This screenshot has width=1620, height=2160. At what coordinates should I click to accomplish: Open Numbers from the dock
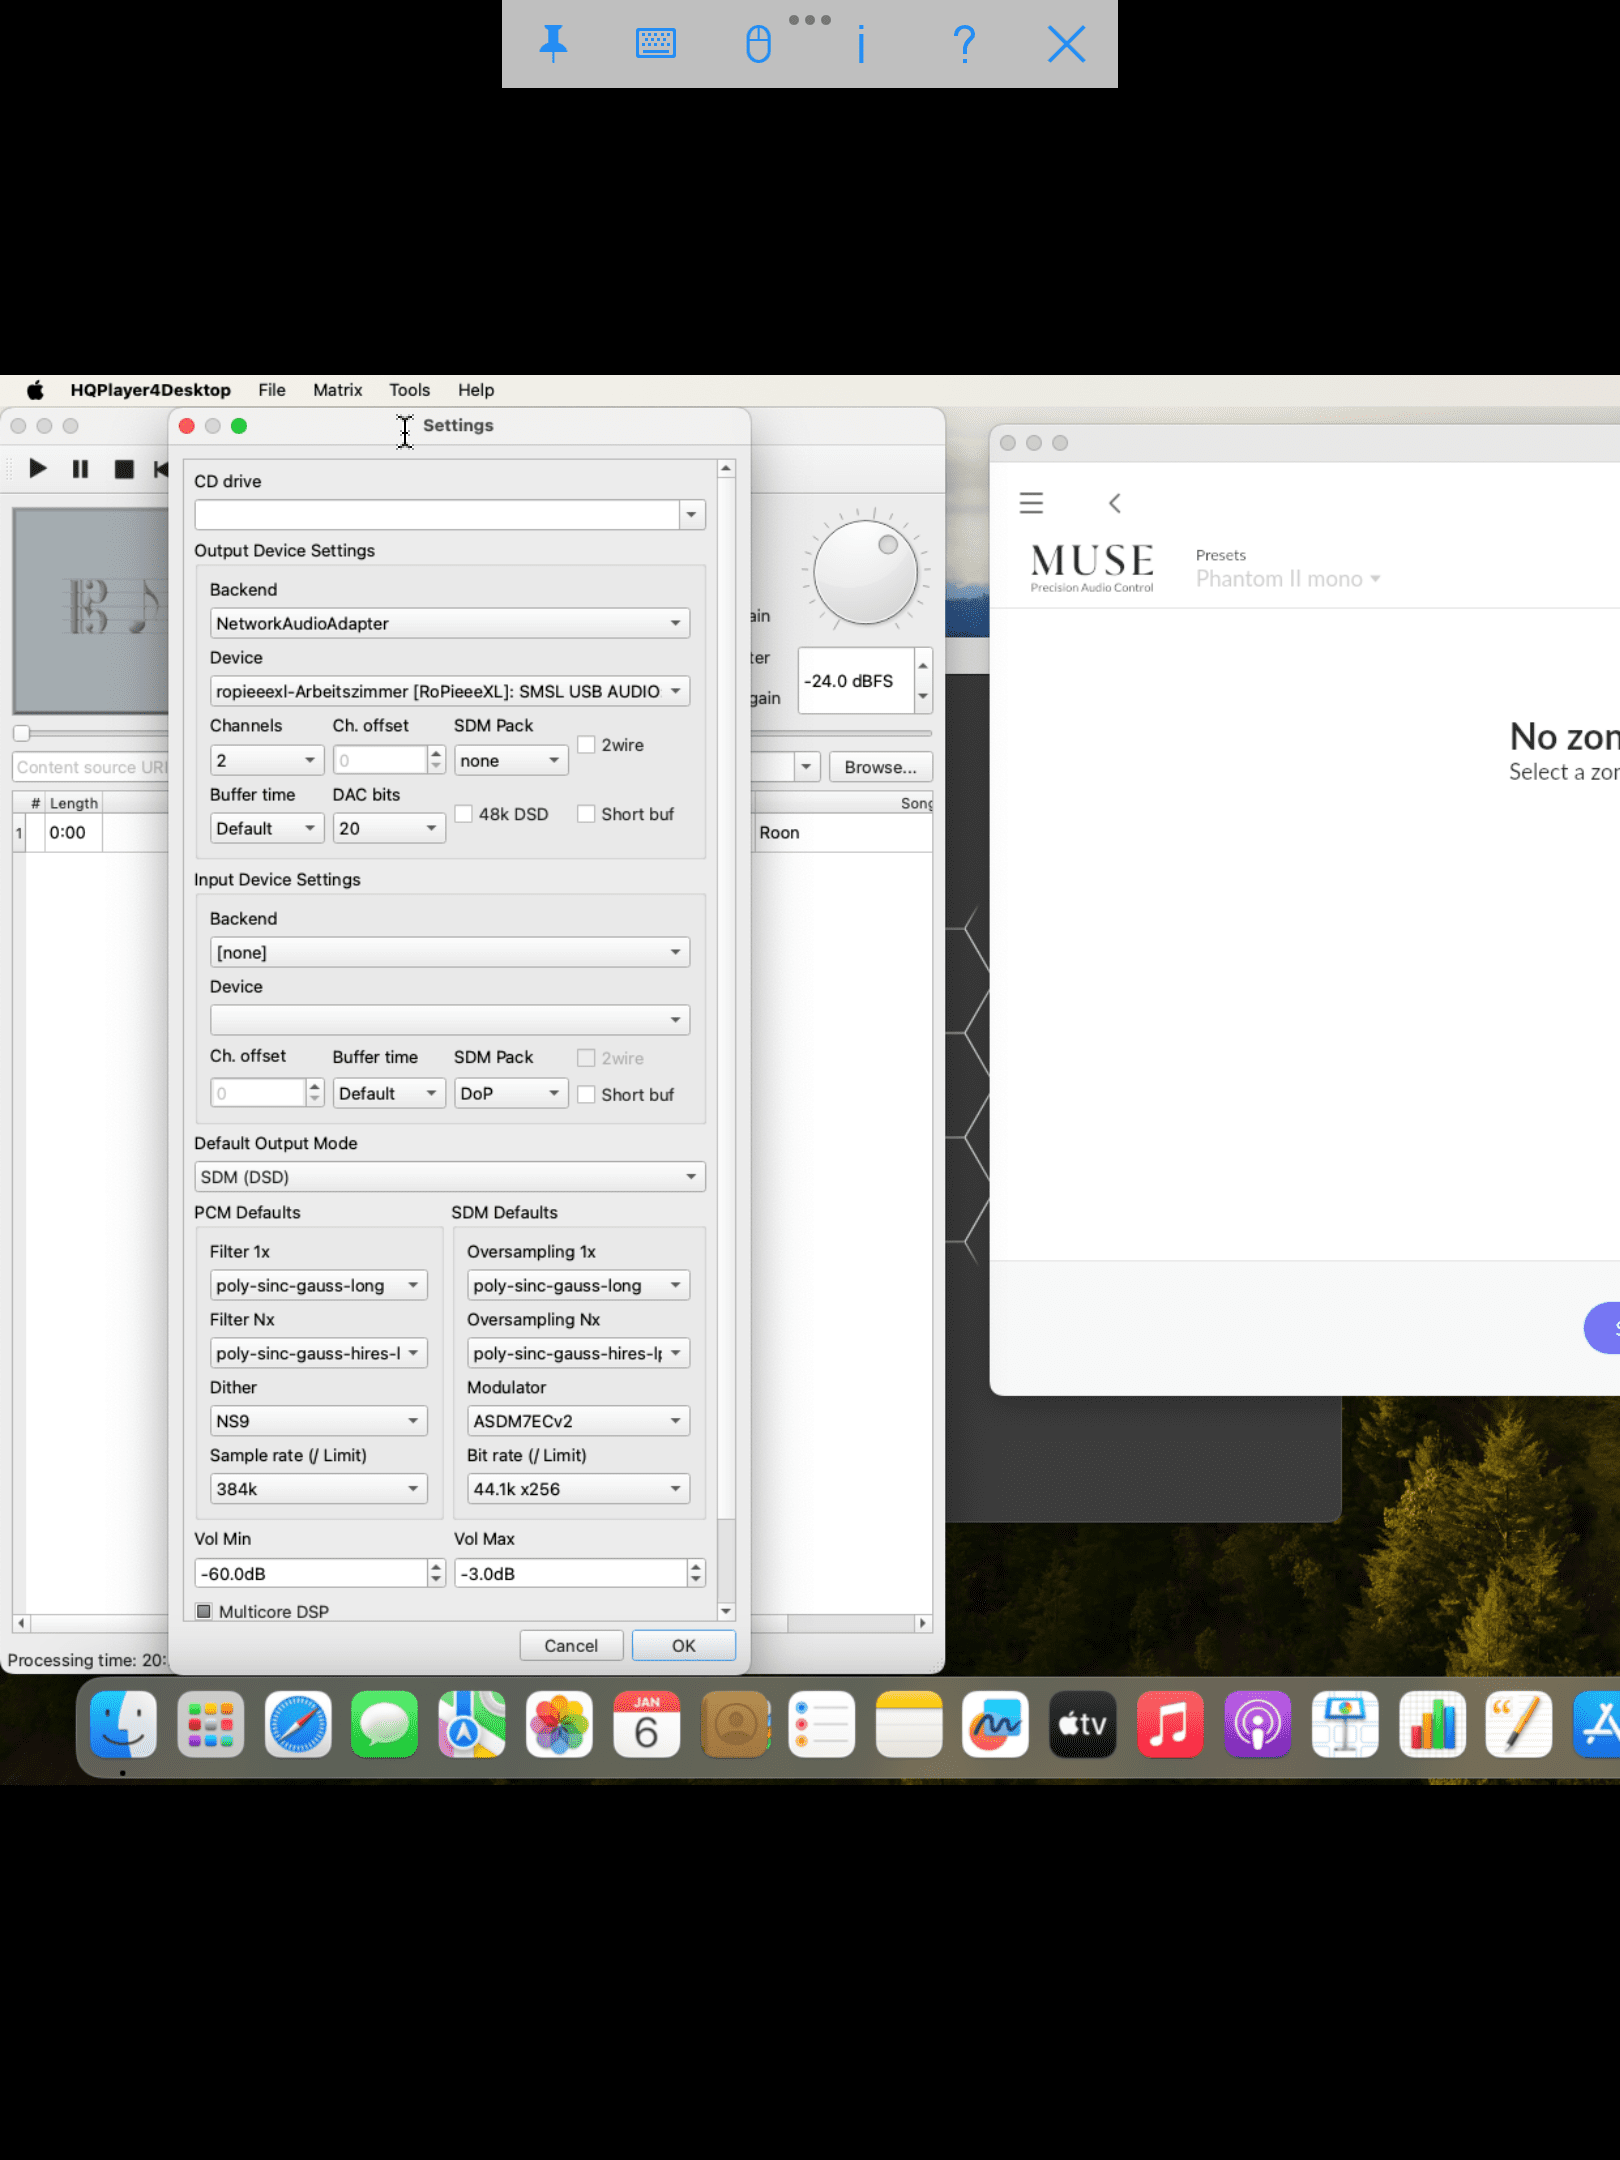tap(1432, 1724)
